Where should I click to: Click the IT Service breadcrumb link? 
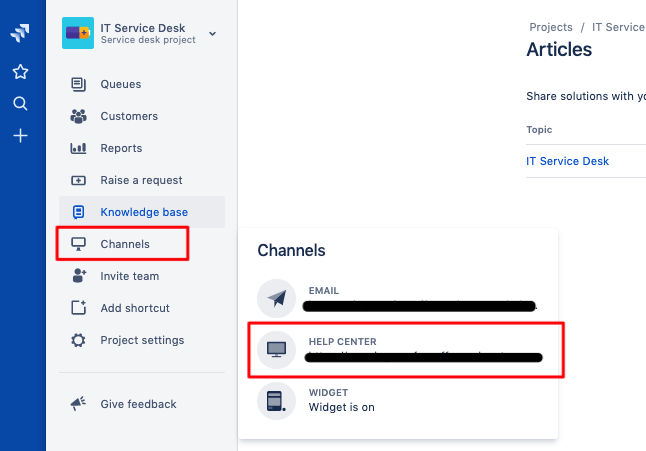[619, 27]
